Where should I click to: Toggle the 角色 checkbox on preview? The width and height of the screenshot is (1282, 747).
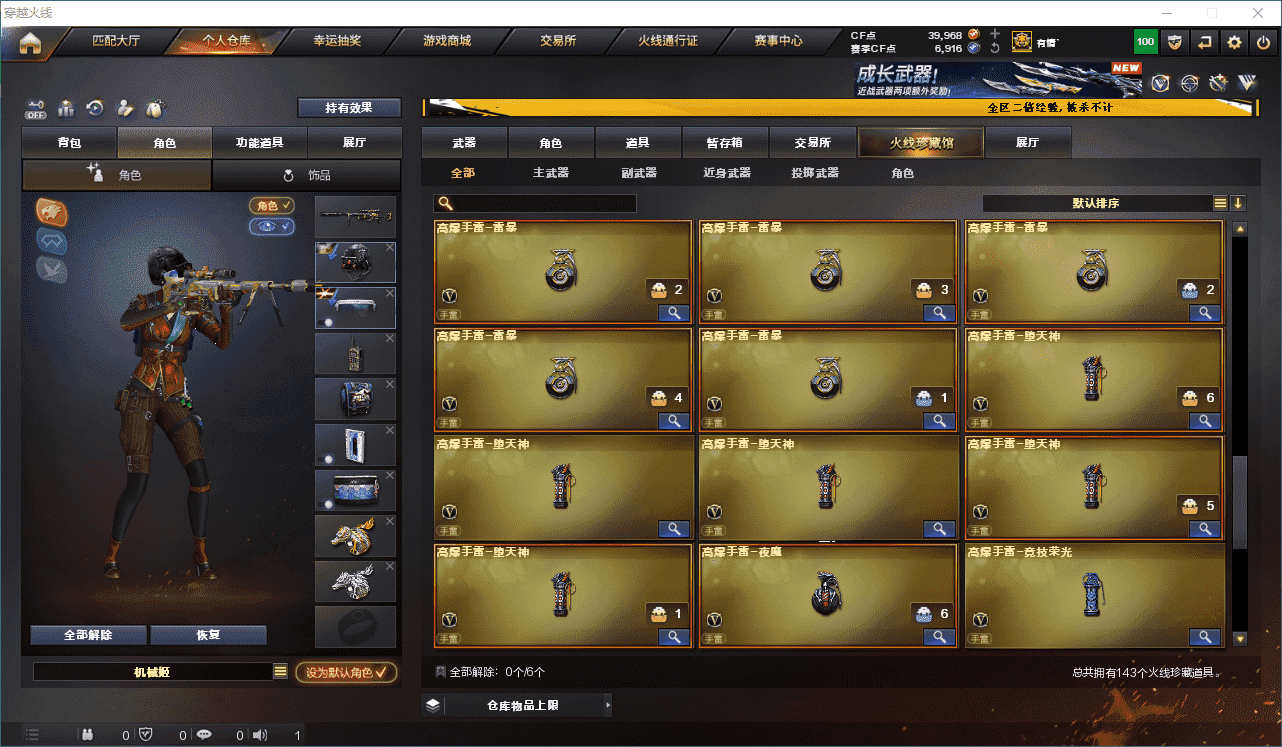pos(271,205)
